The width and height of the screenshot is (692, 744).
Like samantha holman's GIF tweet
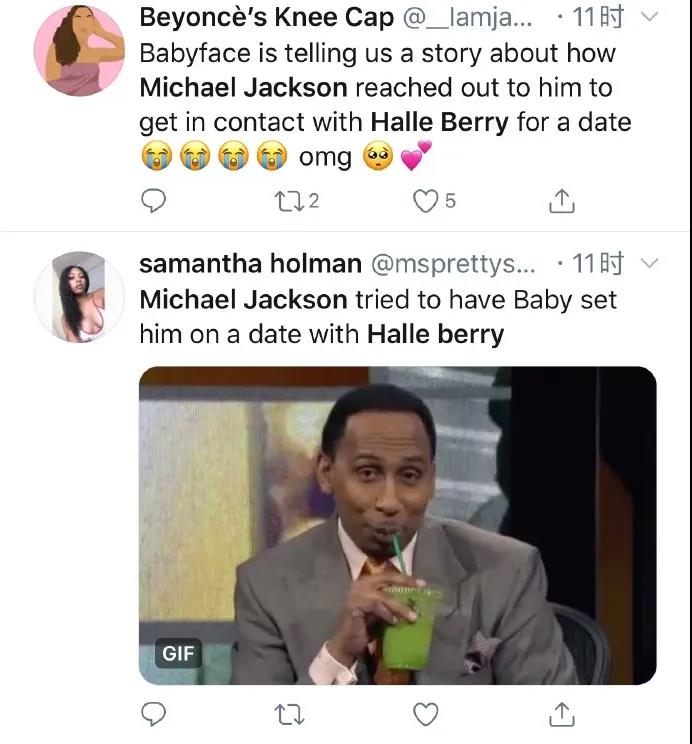pos(427,714)
